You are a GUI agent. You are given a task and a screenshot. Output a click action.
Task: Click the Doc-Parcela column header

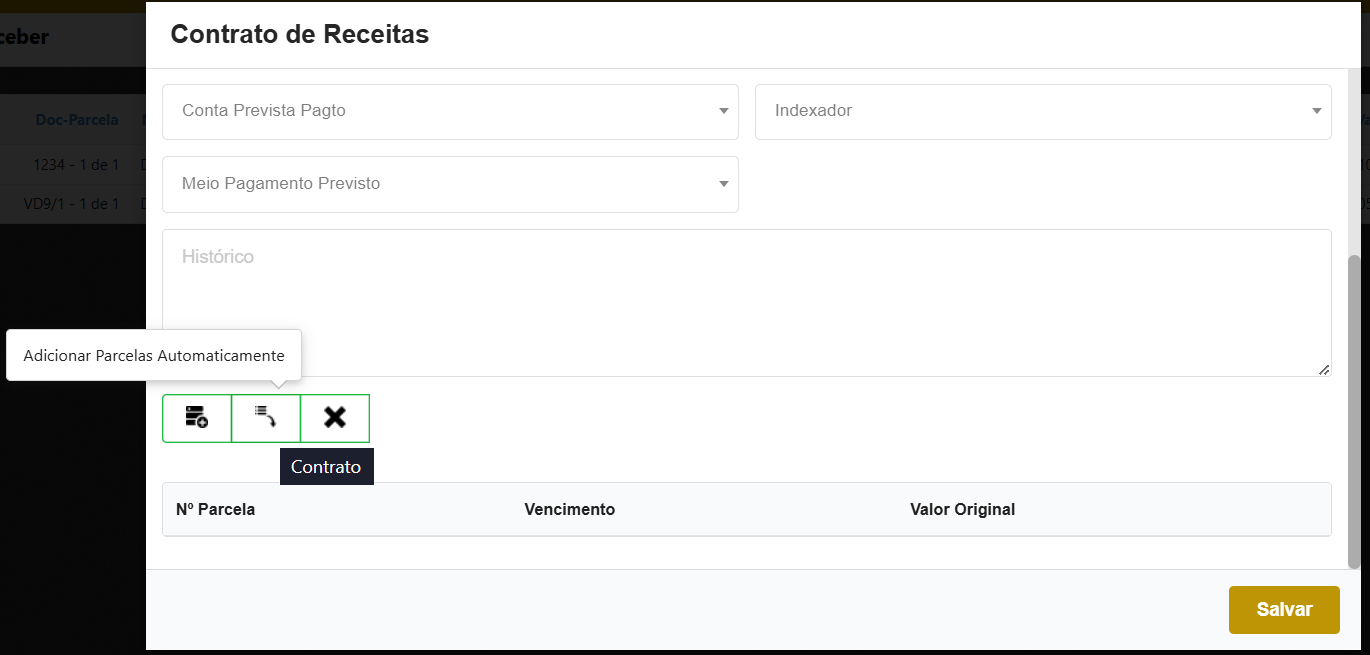pyautogui.click(x=77, y=120)
